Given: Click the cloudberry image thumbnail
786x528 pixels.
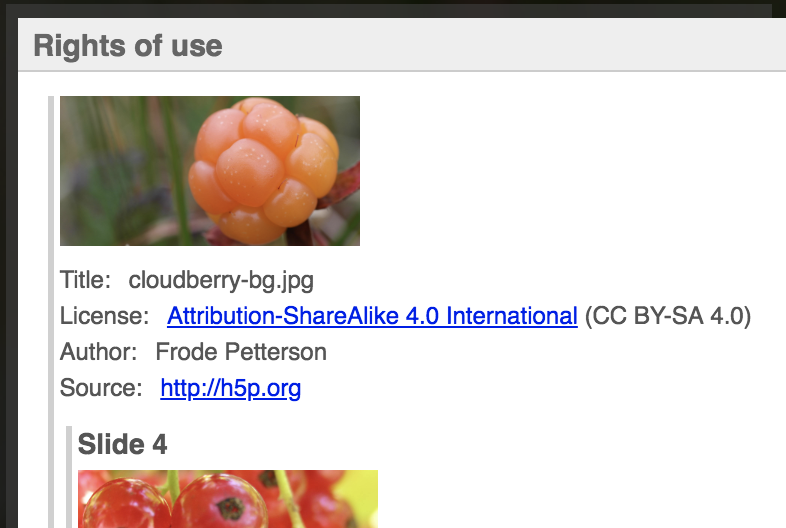Looking at the screenshot, I should tap(210, 171).
